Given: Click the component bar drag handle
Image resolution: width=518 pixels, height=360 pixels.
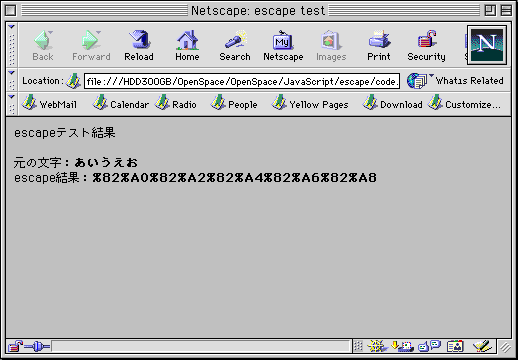Looking at the screenshot, I should (x=358, y=346).
